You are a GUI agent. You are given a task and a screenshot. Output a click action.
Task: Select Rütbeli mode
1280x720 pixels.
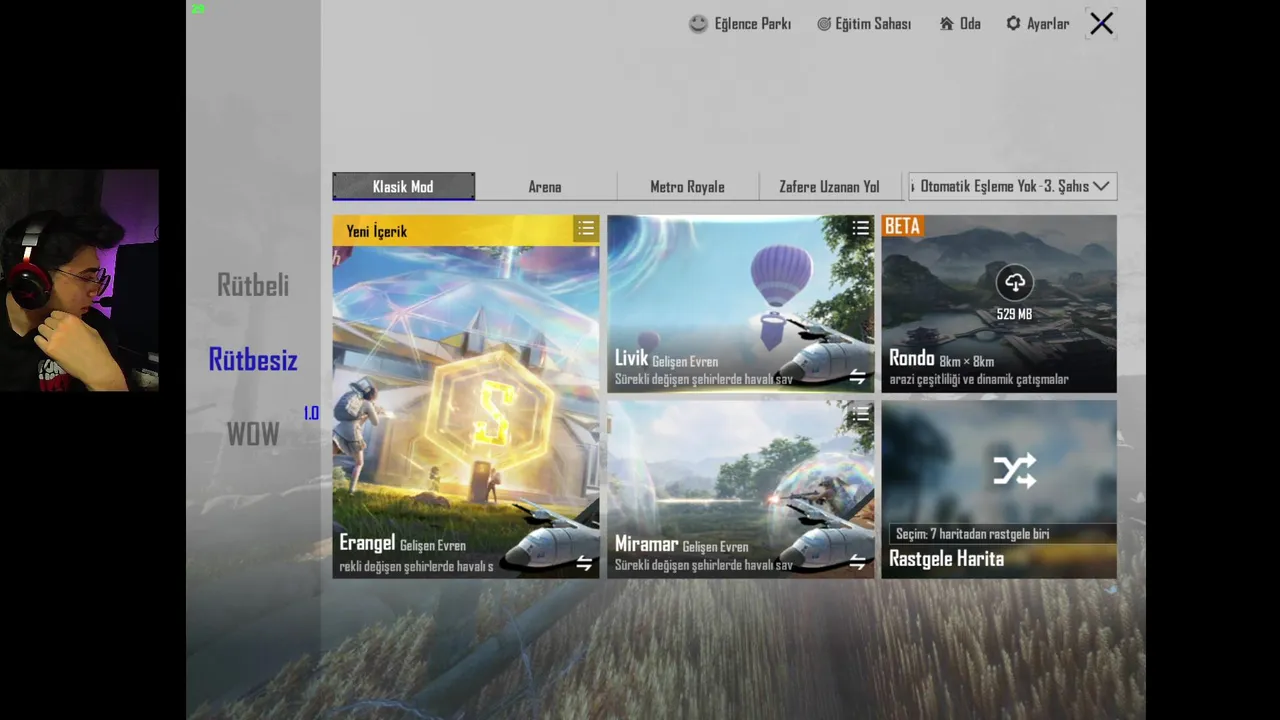pyautogui.click(x=253, y=285)
